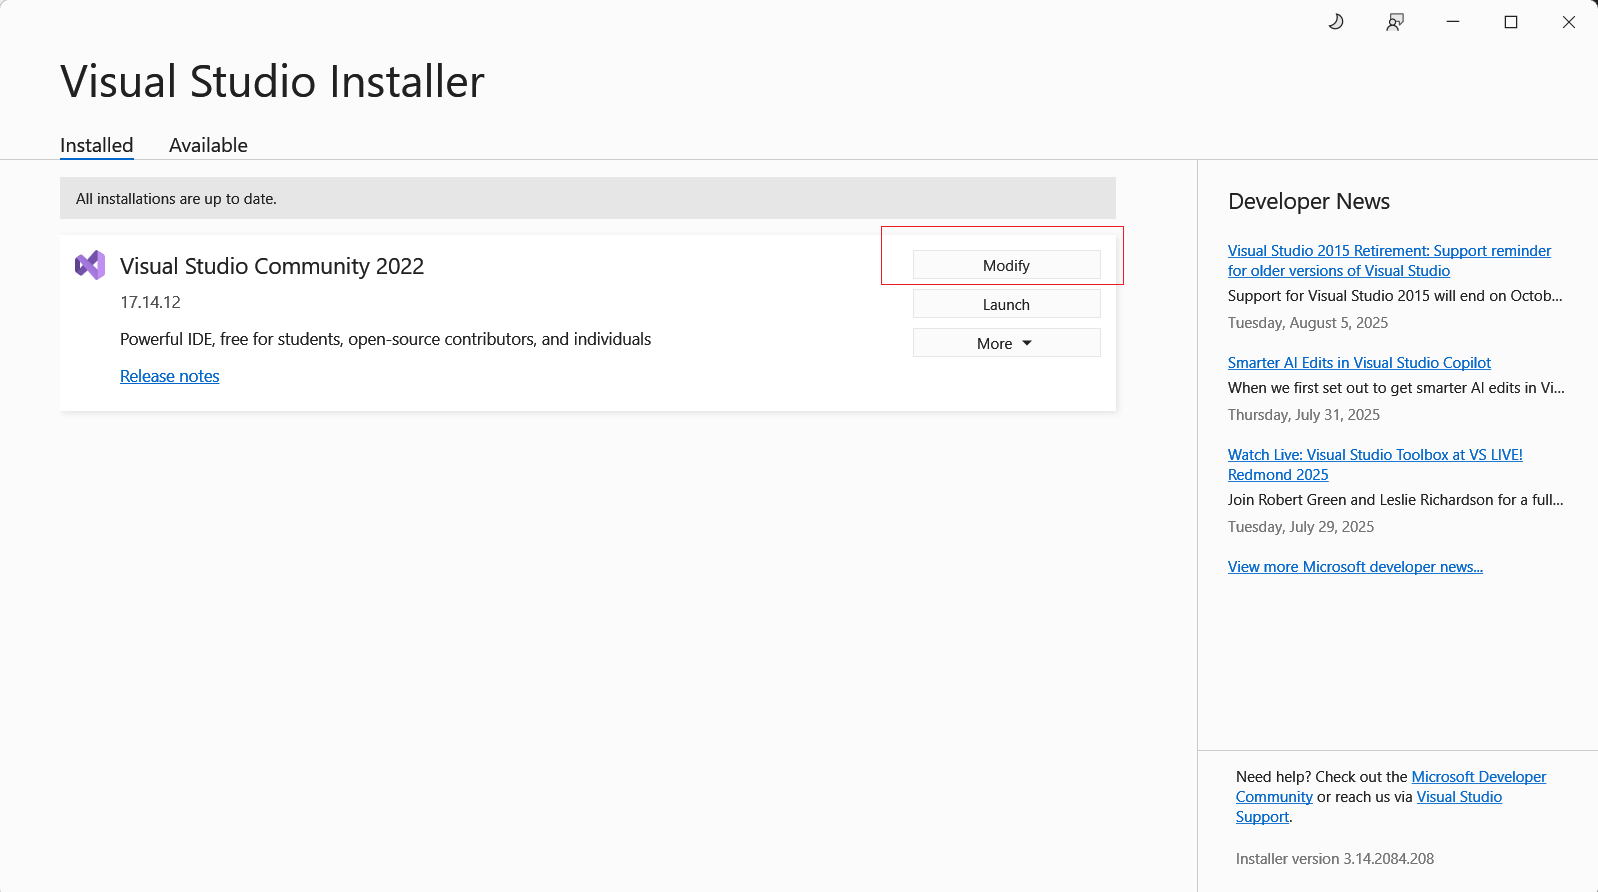Click the 'All installations are up to date' banner
Screen dimensions: 1598x892
[x=587, y=198]
